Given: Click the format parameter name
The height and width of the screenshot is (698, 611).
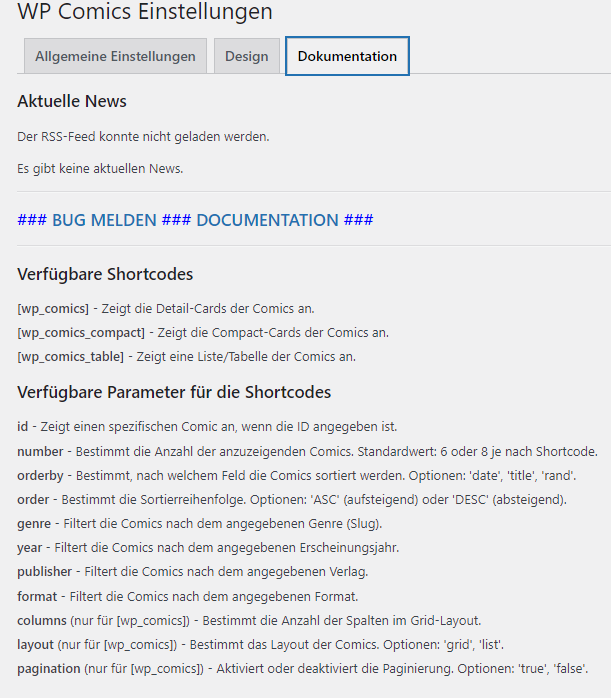Looking at the screenshot, I should click(x=37, y=597).
